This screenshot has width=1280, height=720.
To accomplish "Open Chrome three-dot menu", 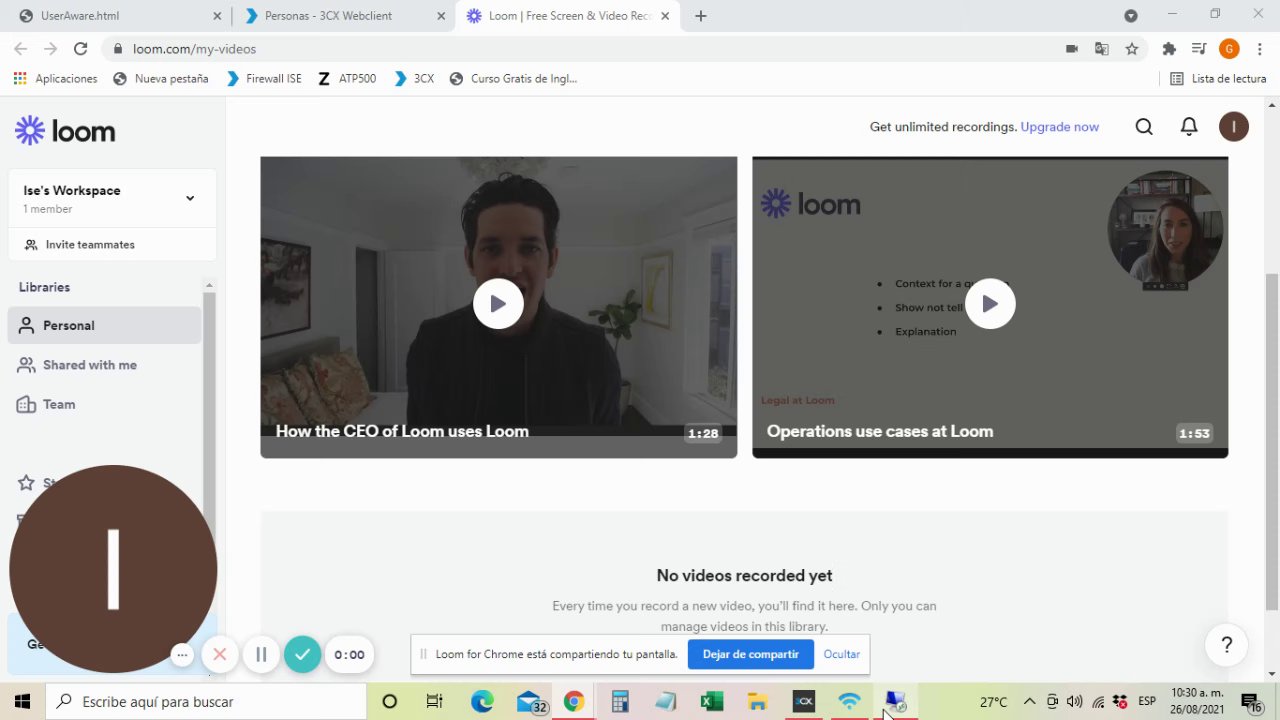I will 1260,49.
